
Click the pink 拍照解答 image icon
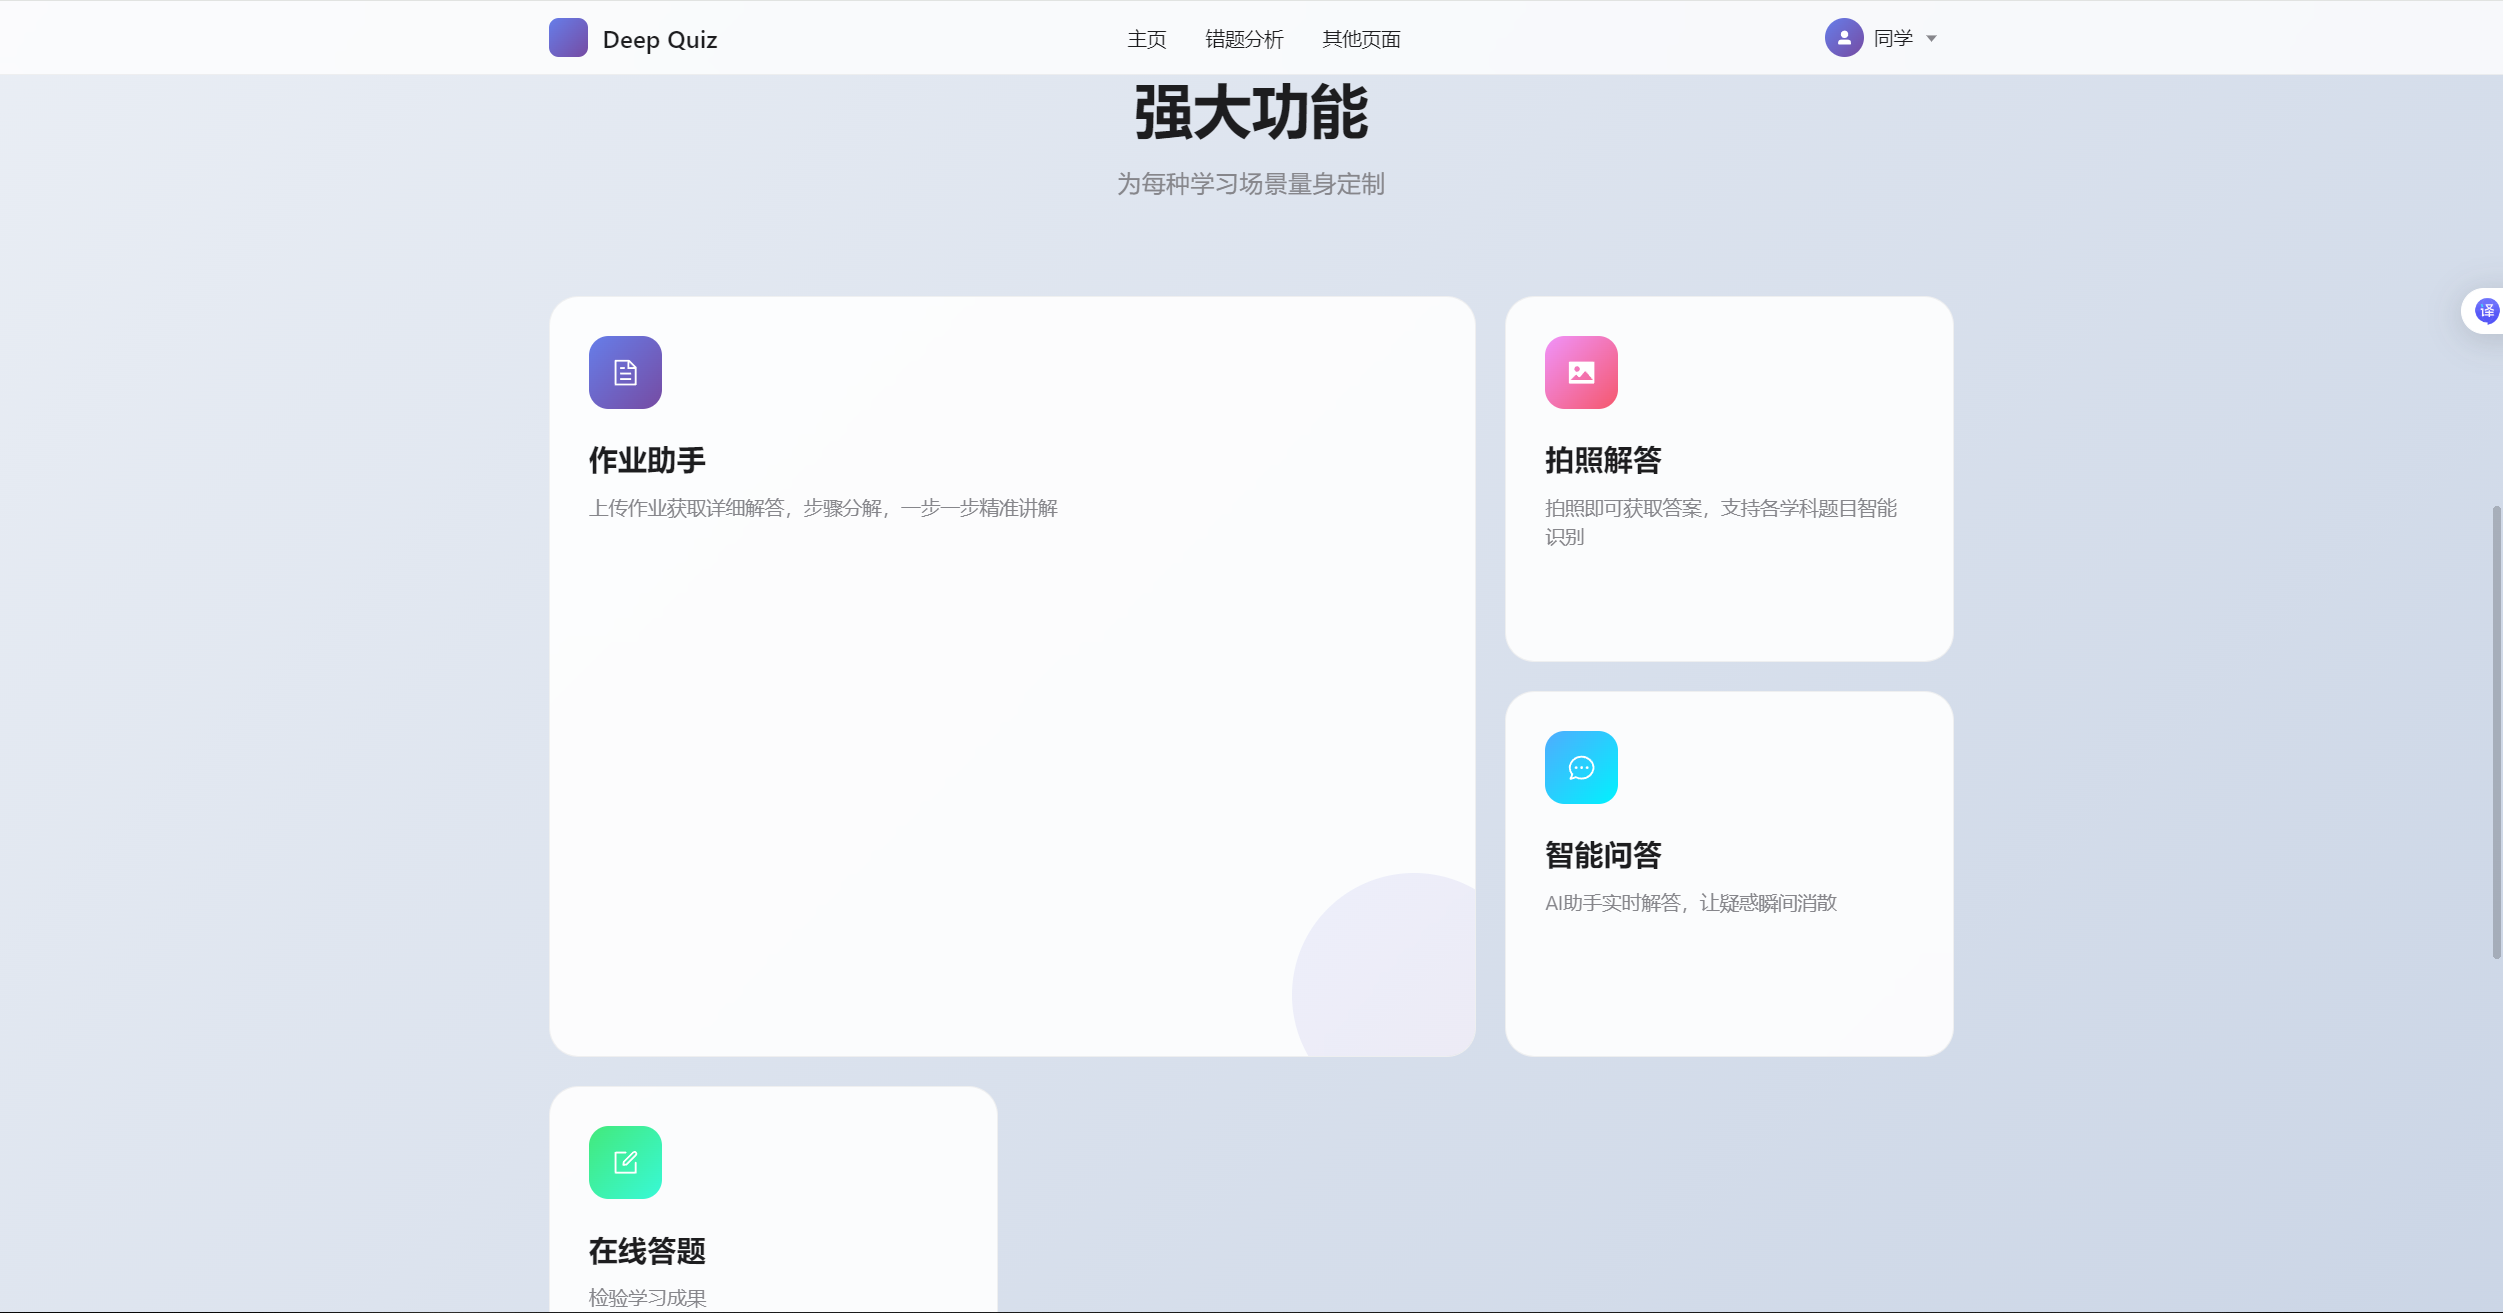pyautogui.click(x=1581, y=372)
